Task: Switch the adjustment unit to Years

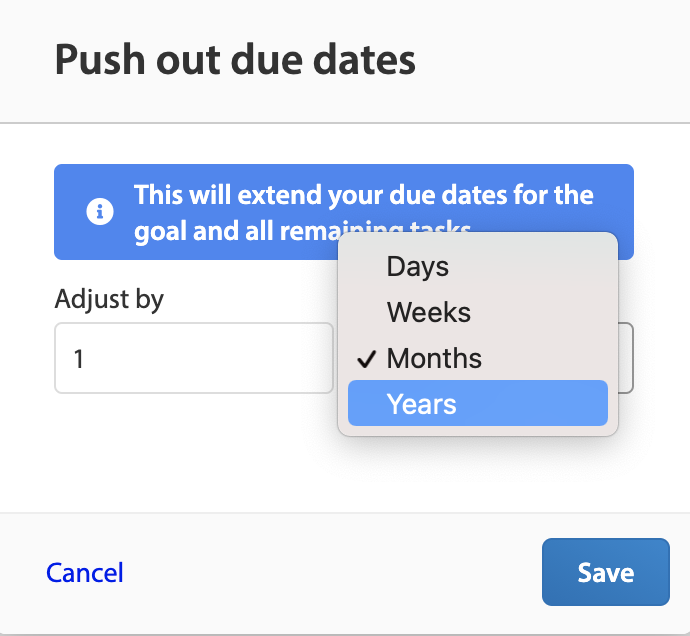Action: [477, 403]
